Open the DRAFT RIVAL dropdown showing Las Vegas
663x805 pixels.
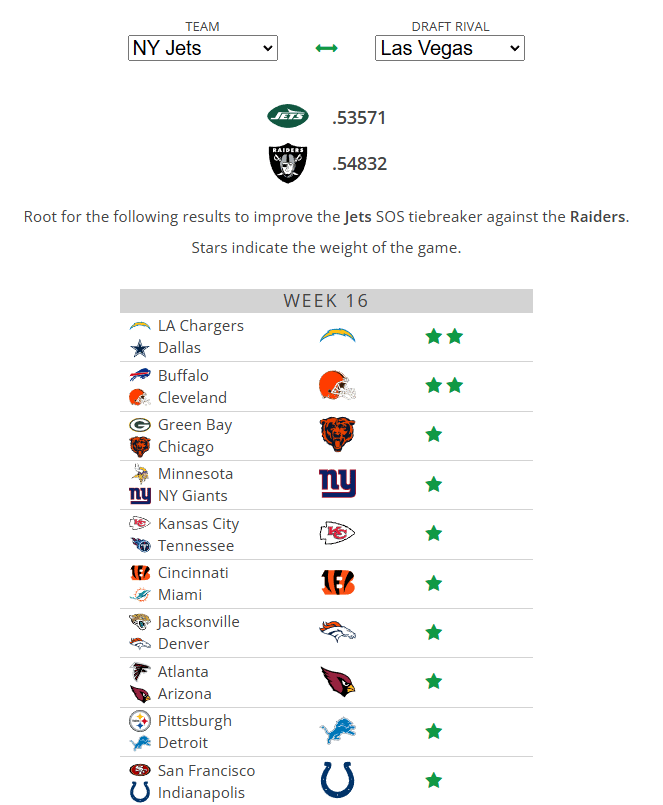pos(449,48)
